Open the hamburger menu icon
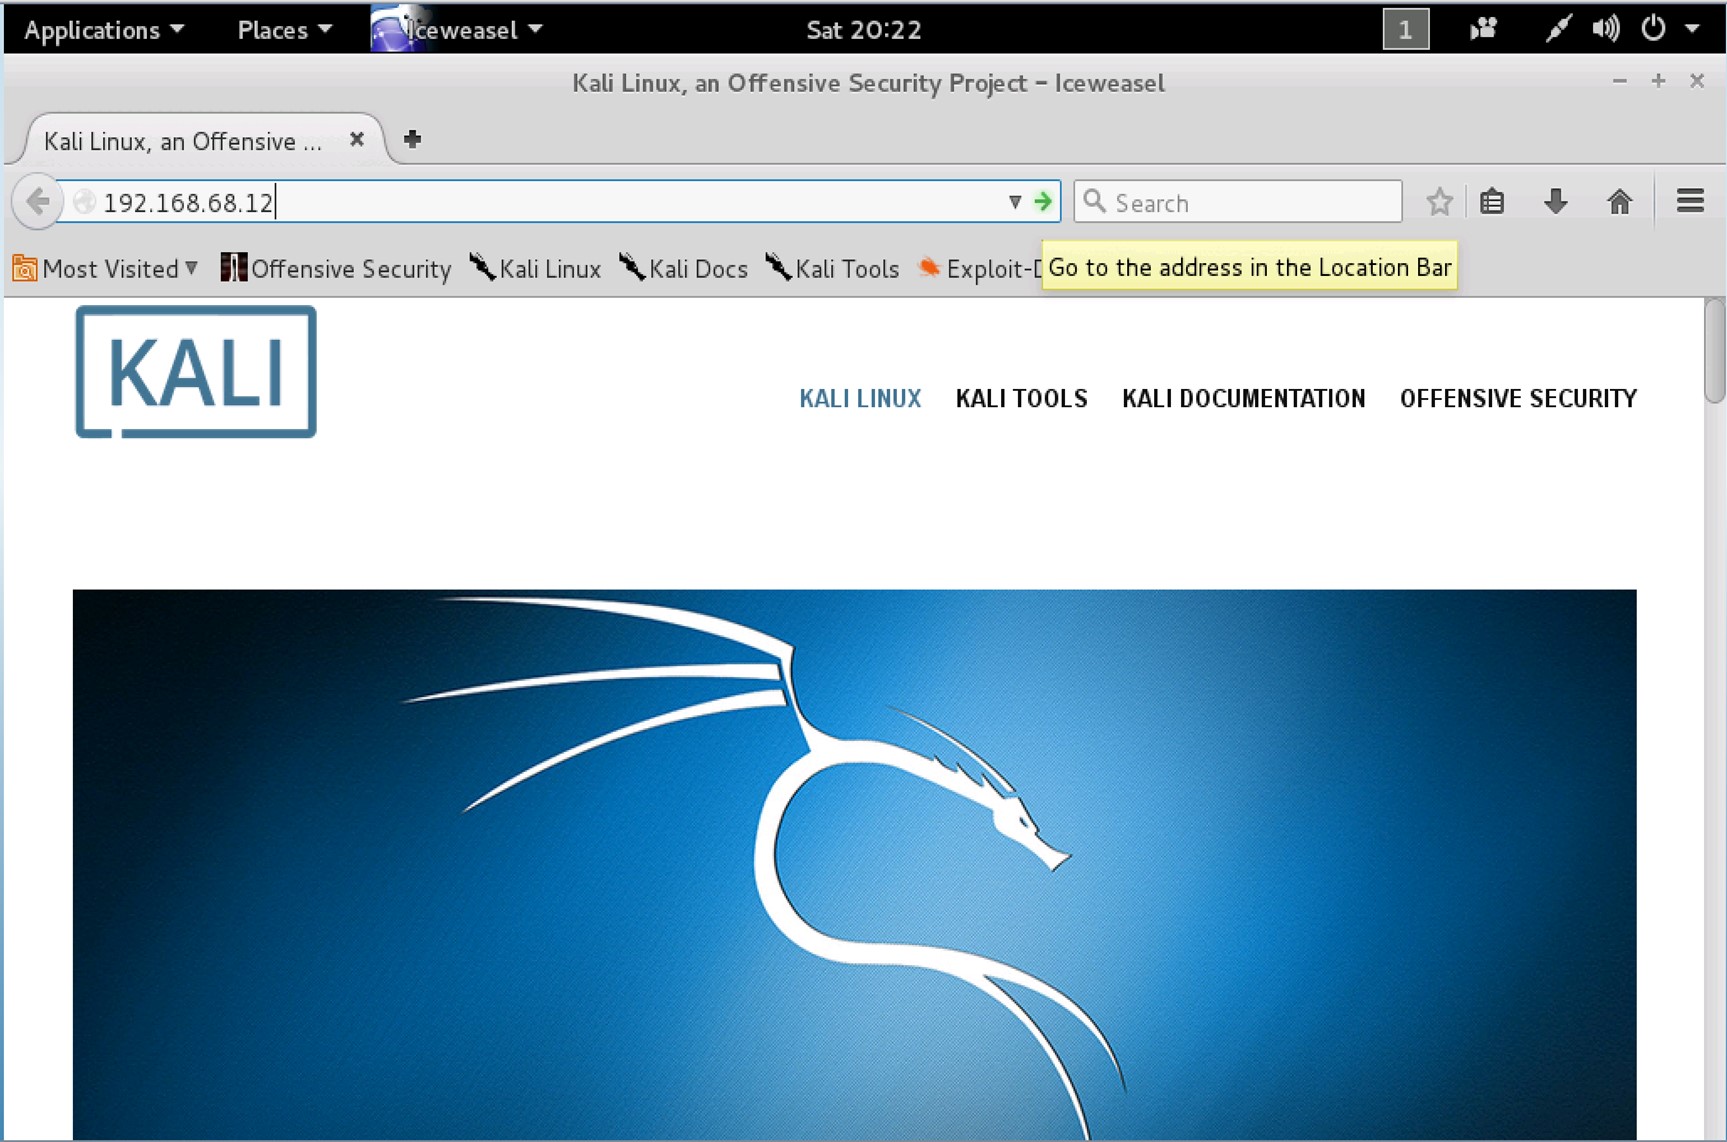 click(x=1690, y=202)
